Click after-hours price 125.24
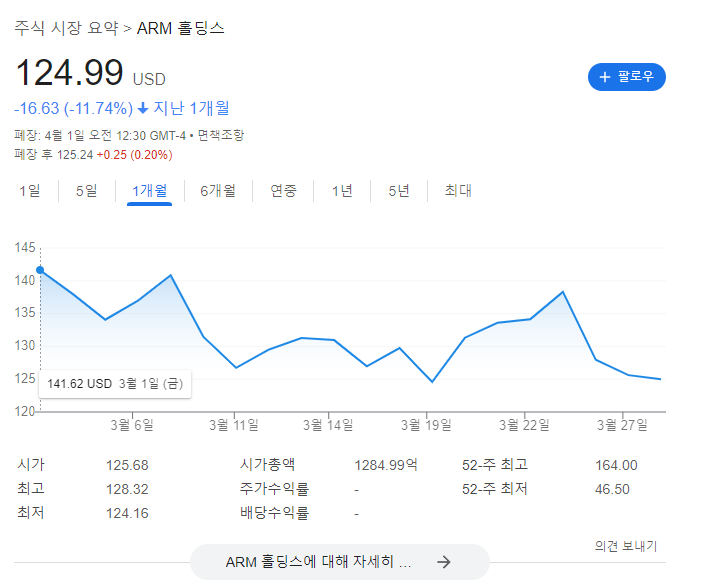The width and height of the screenshot is (711, 585). point(75,155)
